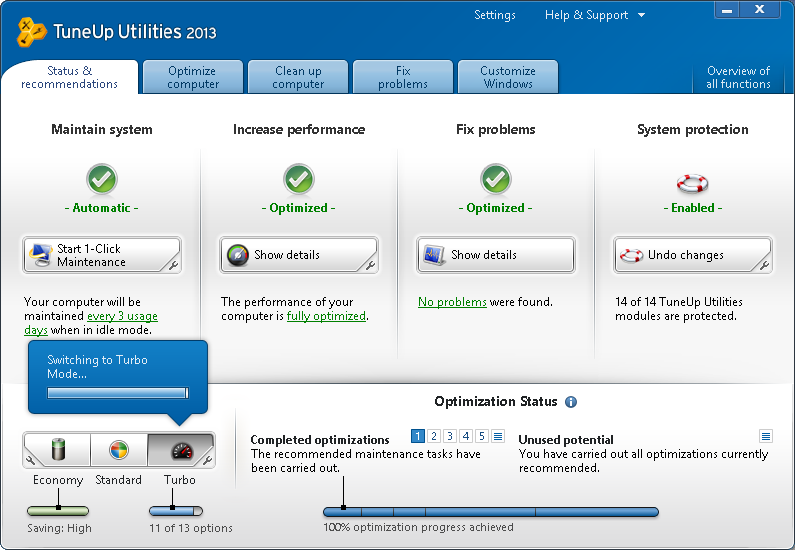Viewport: 795px width, 550px height.
Task: Open wrench settings on 1-Click Maintenance button
Action: (x=173, y=265)
